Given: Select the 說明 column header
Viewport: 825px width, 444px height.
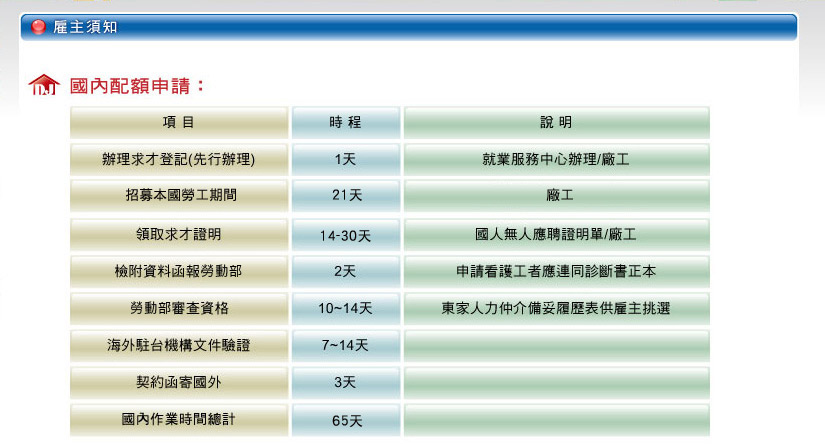Looking at the screenshot, I should click(556, 122).
